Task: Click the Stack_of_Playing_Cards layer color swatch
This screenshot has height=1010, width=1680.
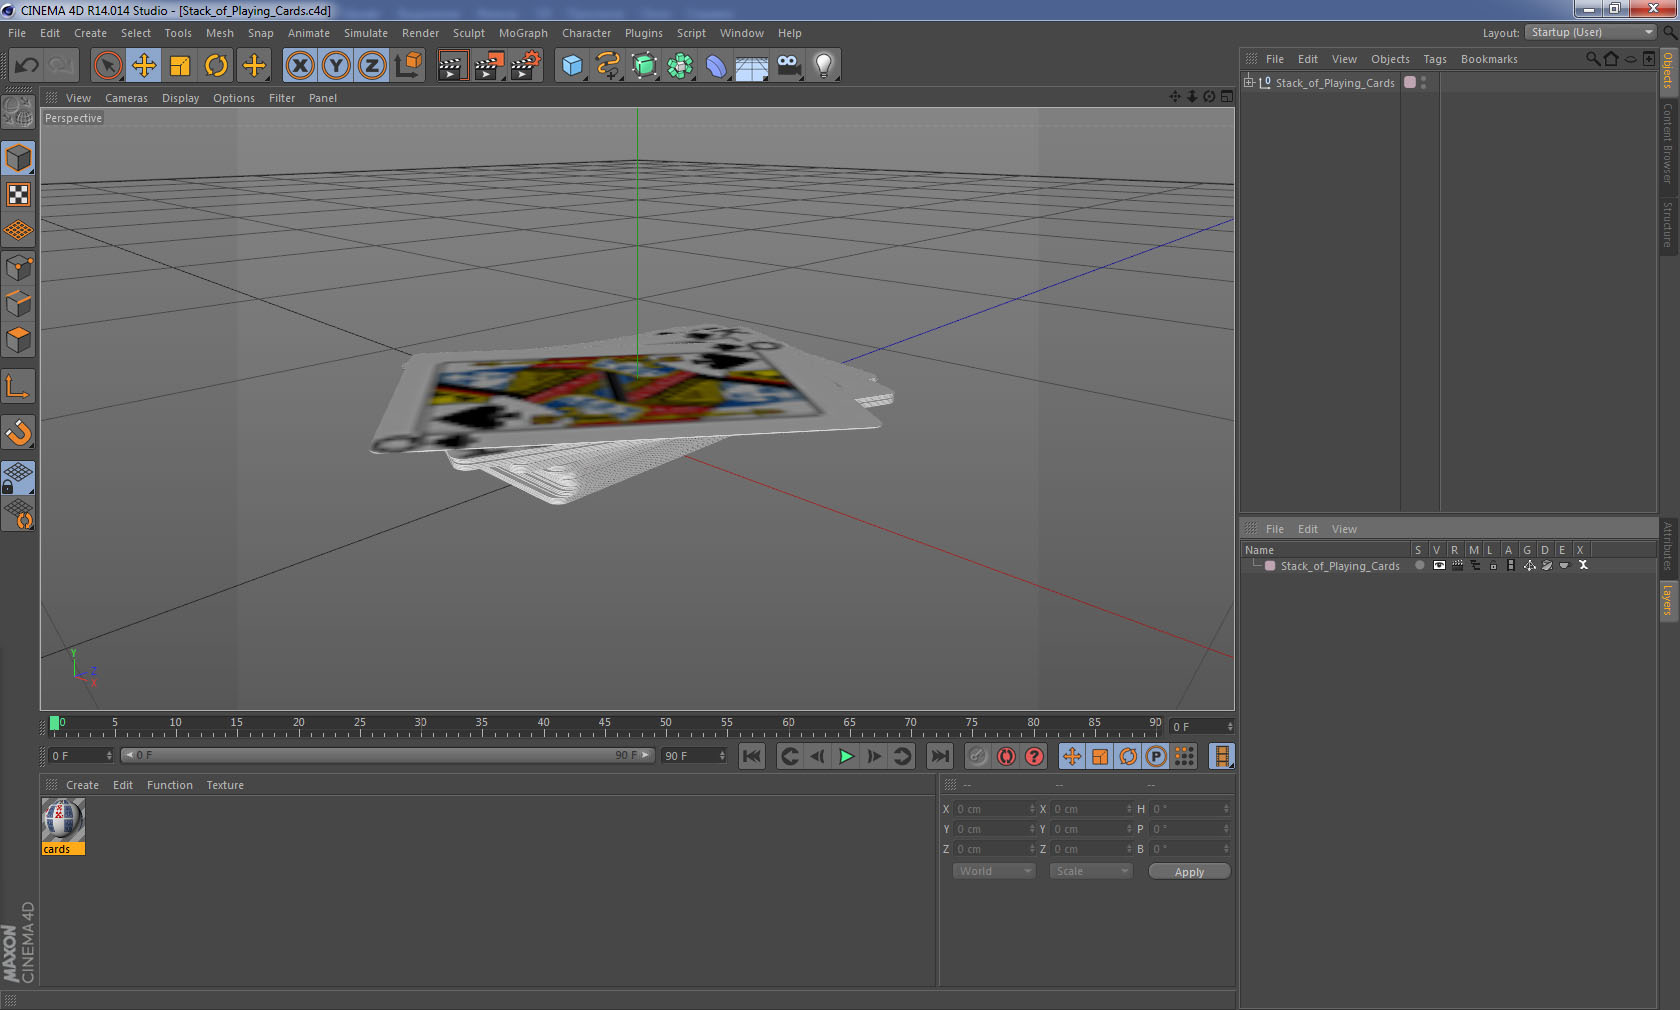Action: pos(1270,566)
